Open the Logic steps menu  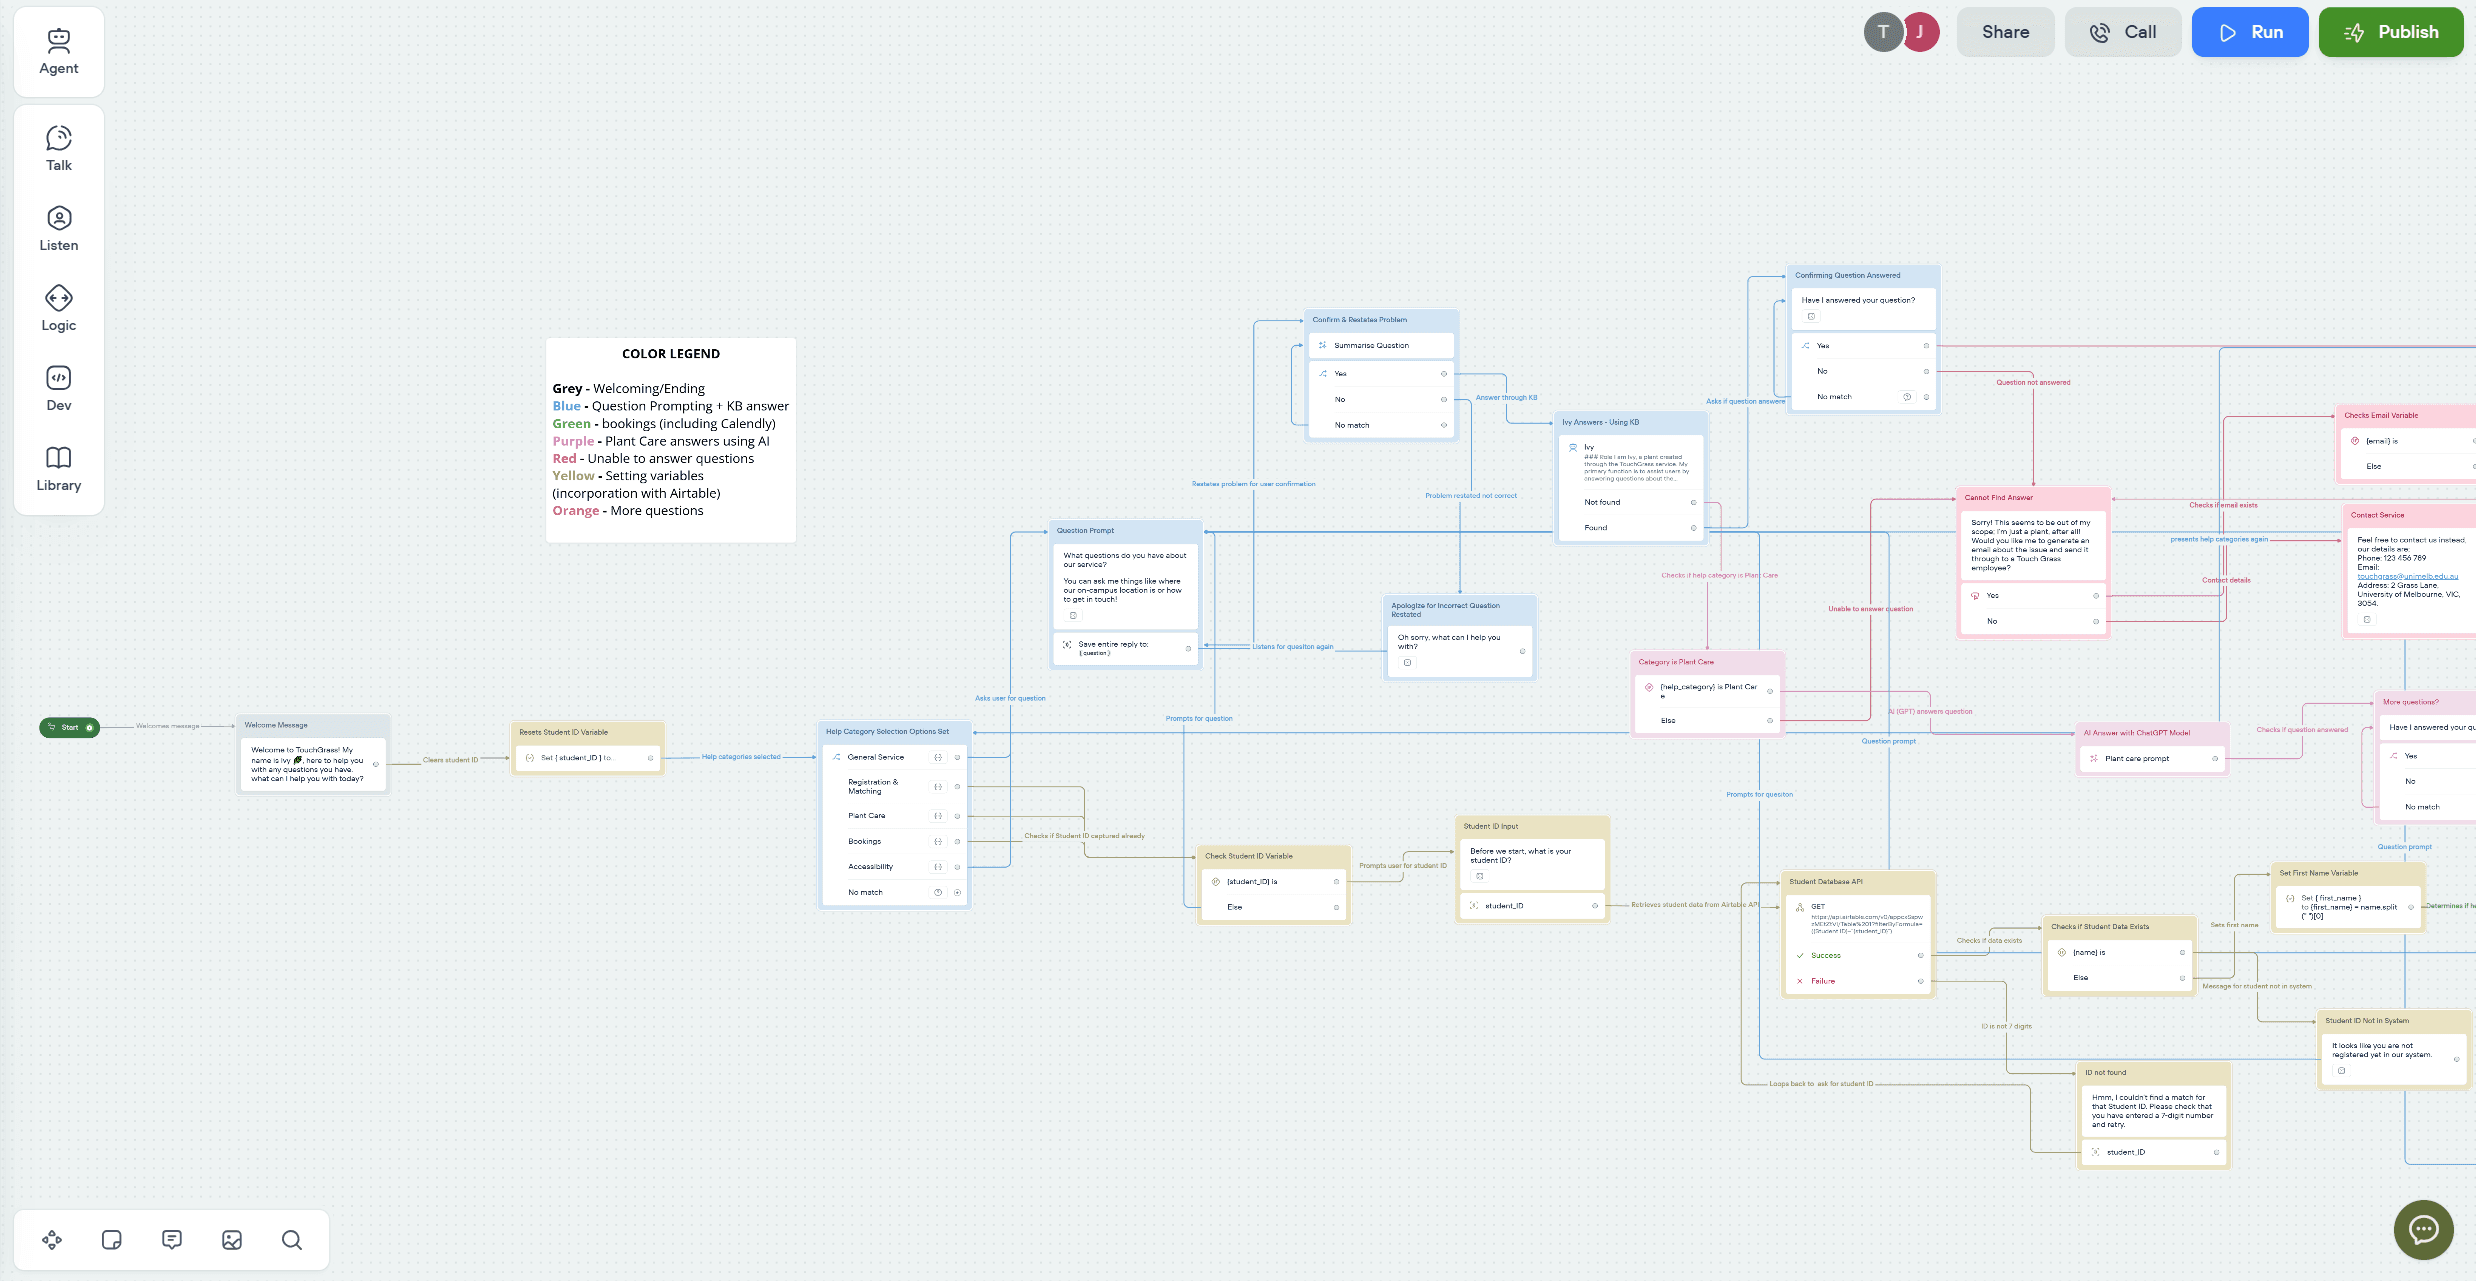pyautogui.click(x=59, y=309)
